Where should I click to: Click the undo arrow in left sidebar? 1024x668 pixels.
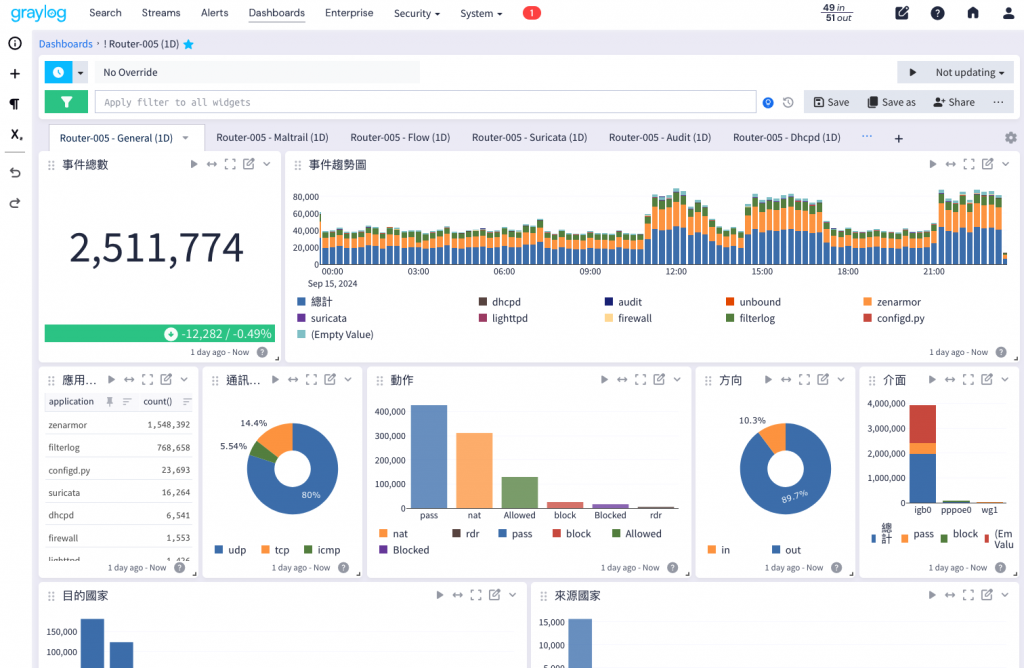pyautogui.click(x=15, y=173)
